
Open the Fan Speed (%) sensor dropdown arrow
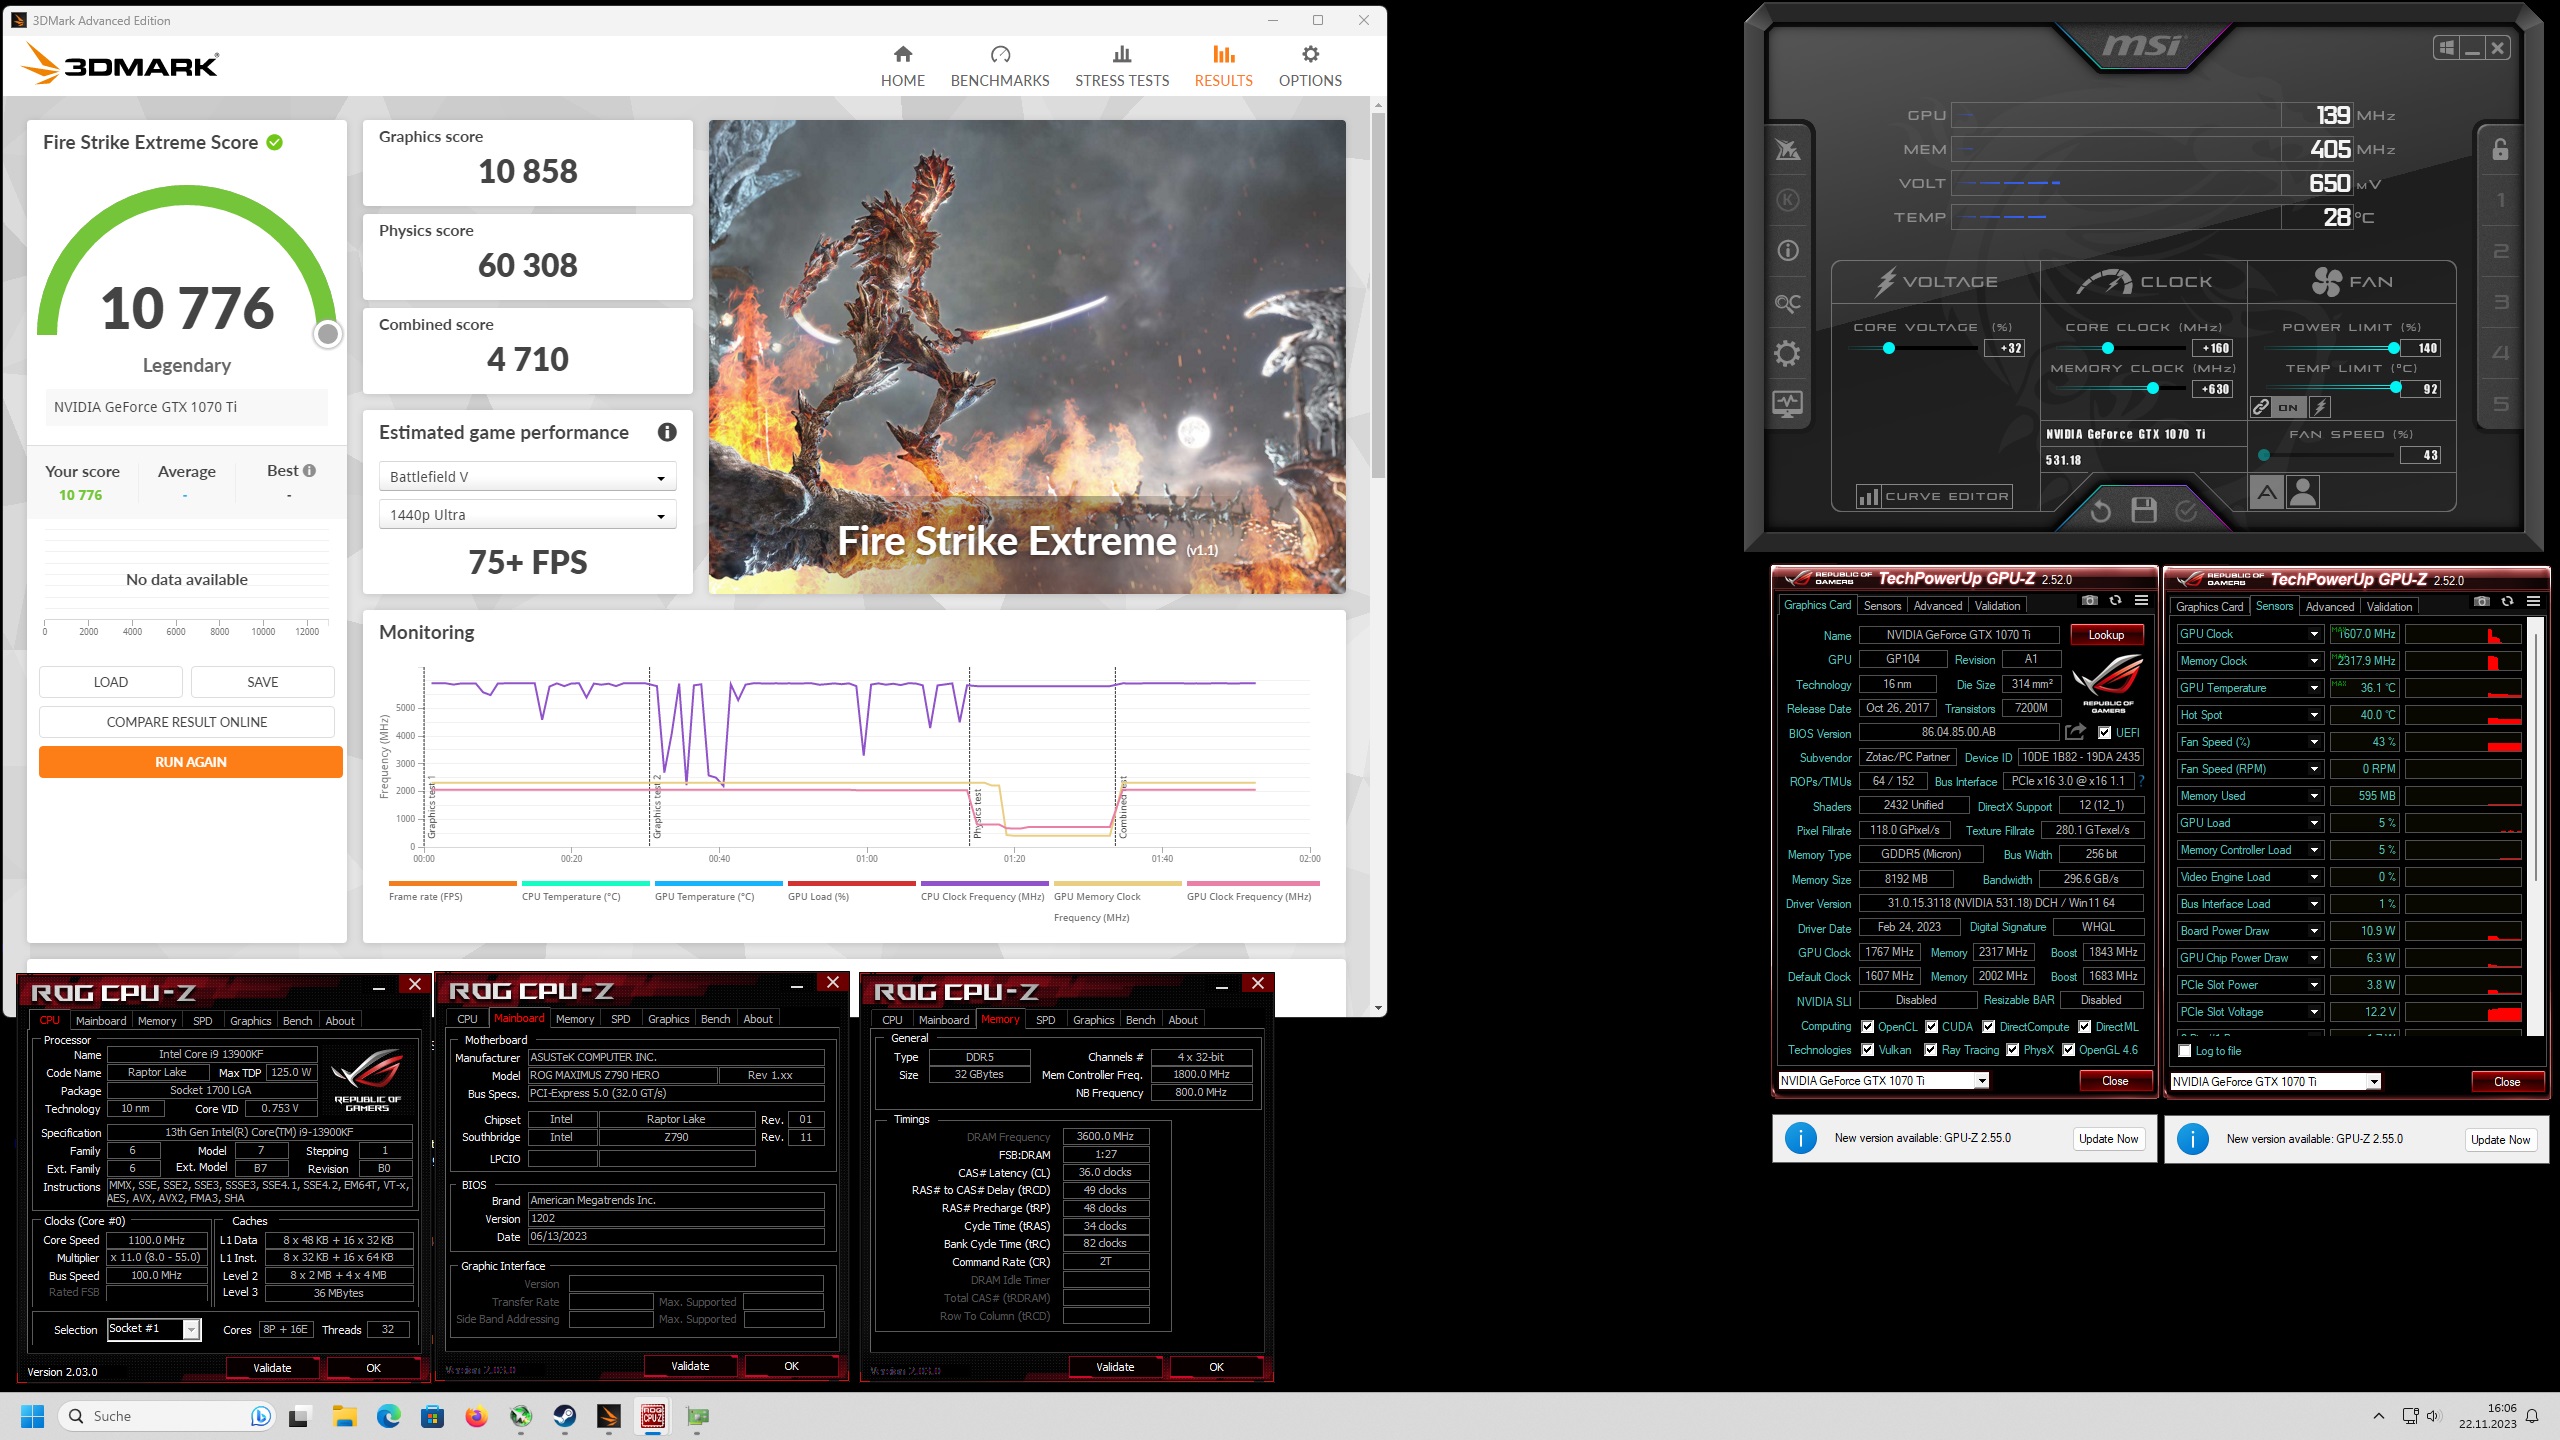coord(2314,742)
